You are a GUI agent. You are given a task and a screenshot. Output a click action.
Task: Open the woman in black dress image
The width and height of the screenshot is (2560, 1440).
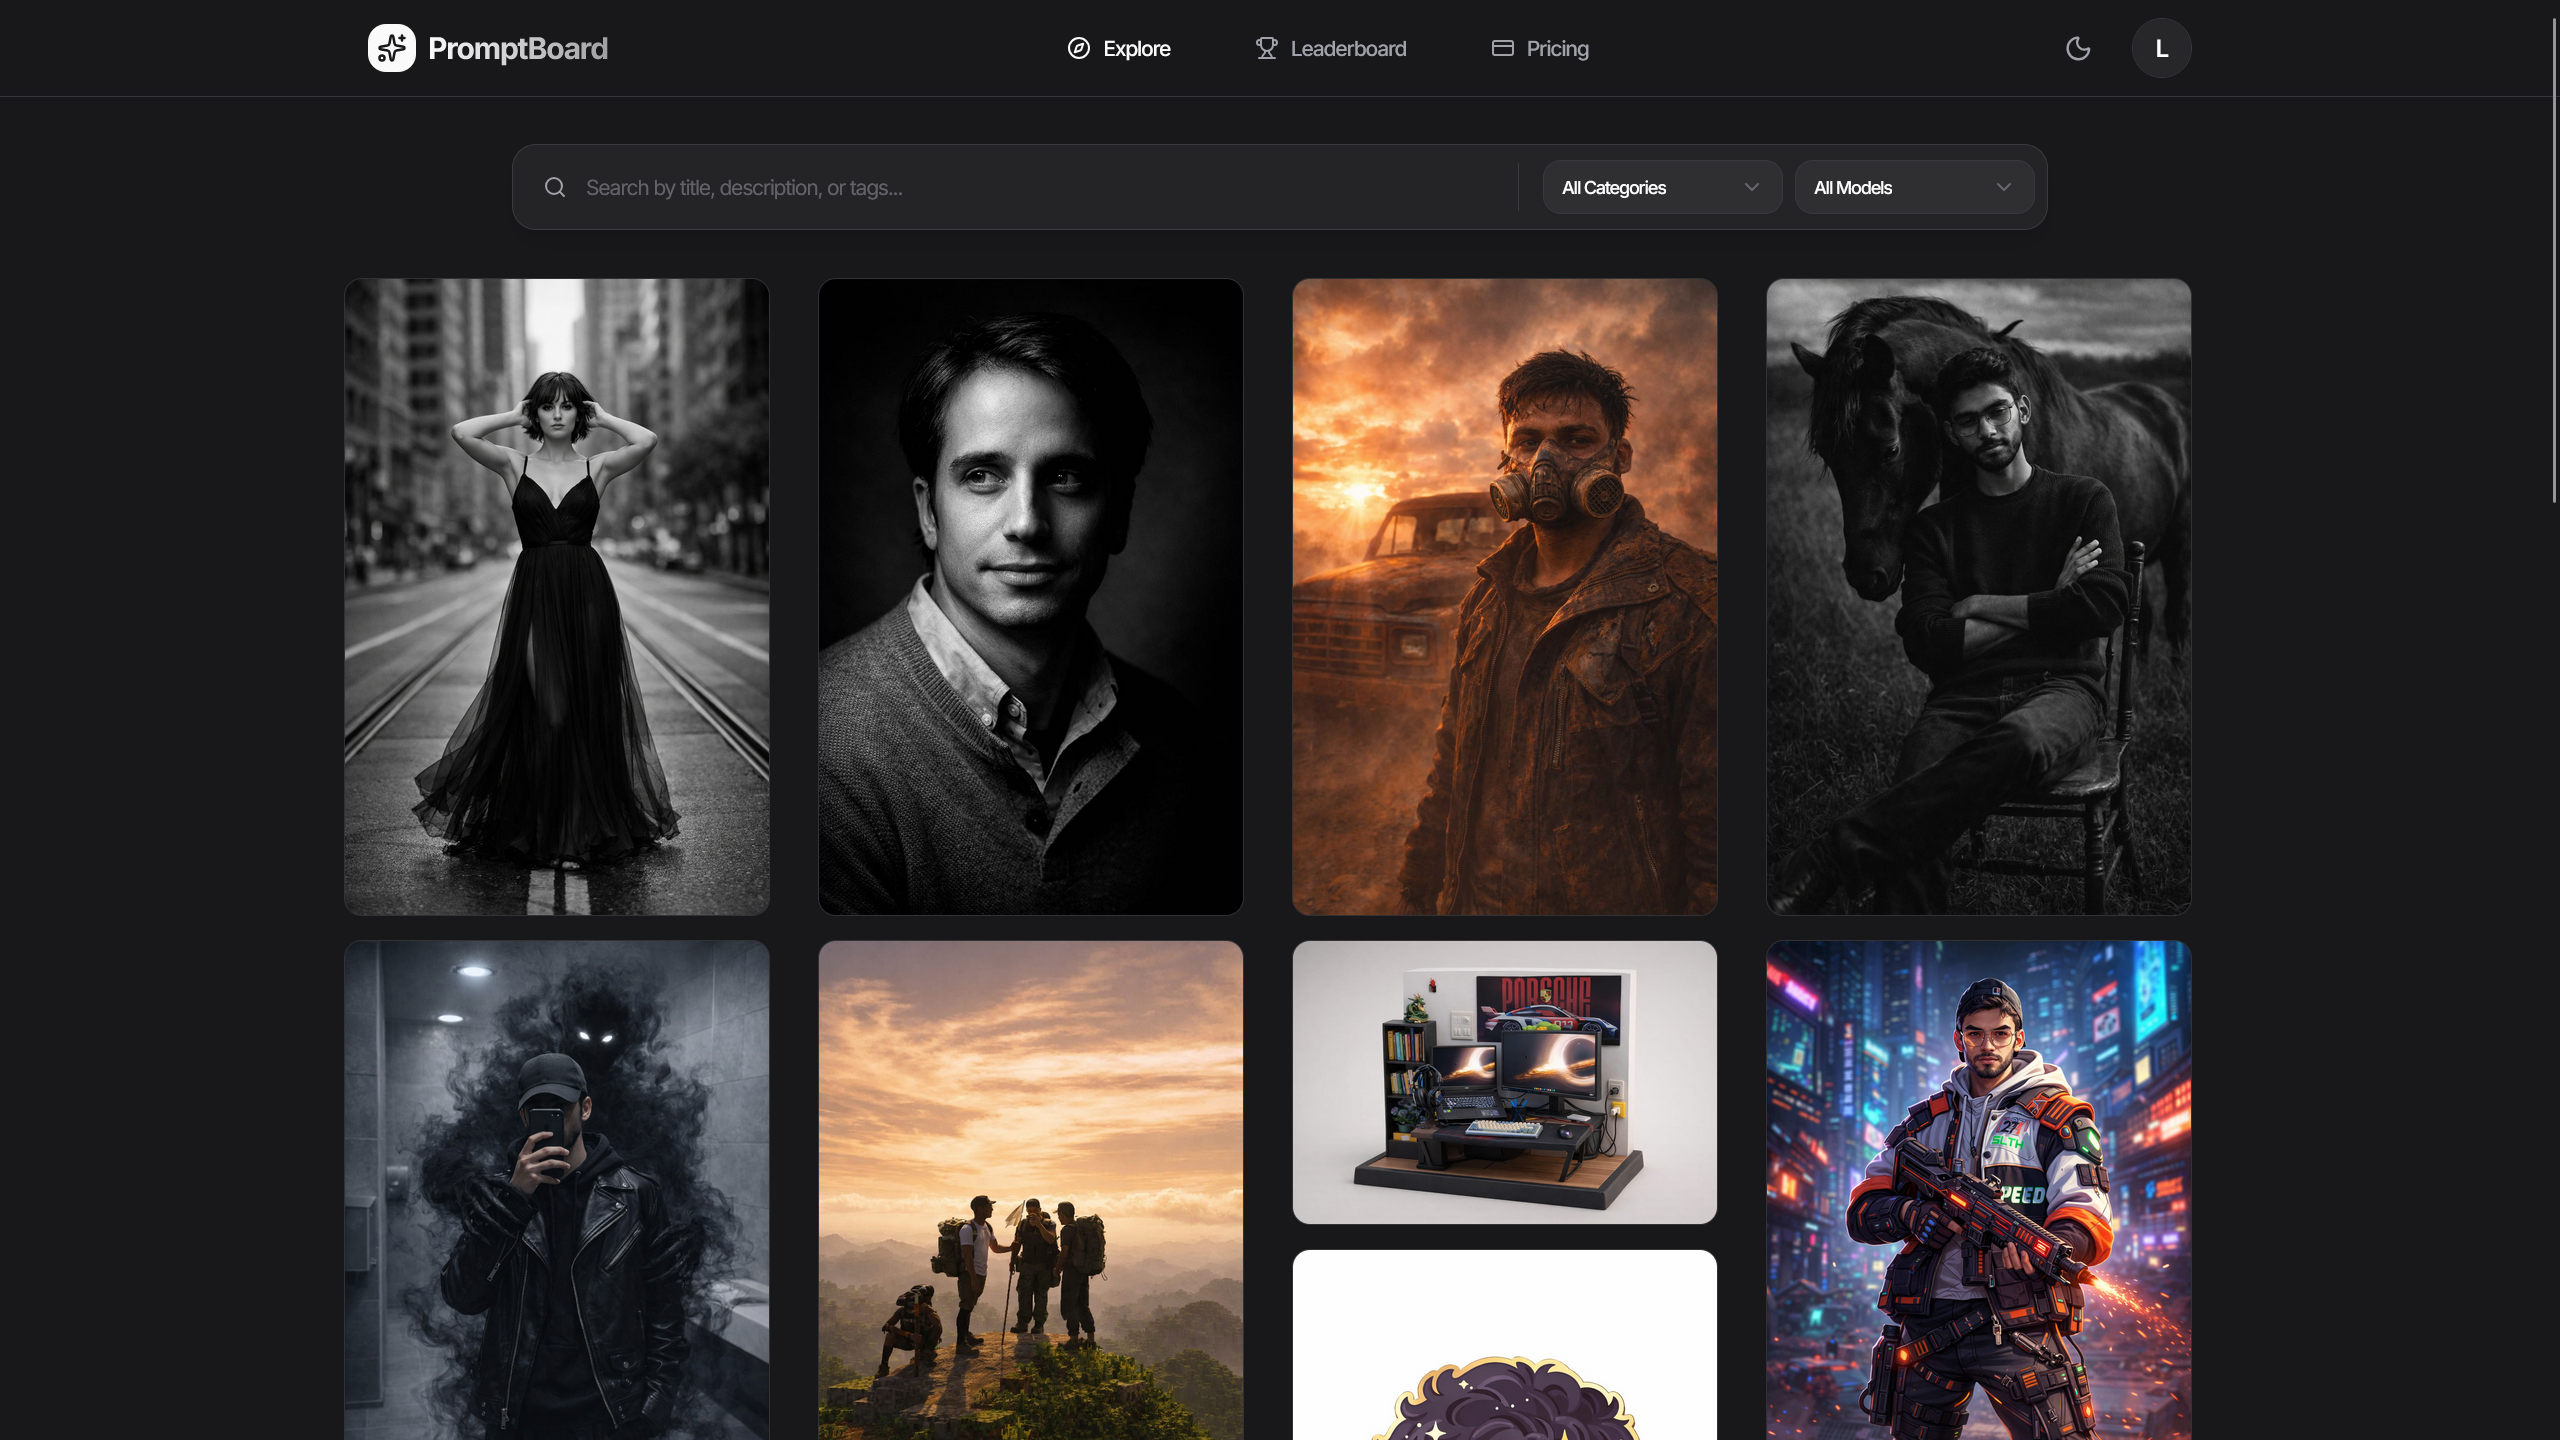pos(557,596)
